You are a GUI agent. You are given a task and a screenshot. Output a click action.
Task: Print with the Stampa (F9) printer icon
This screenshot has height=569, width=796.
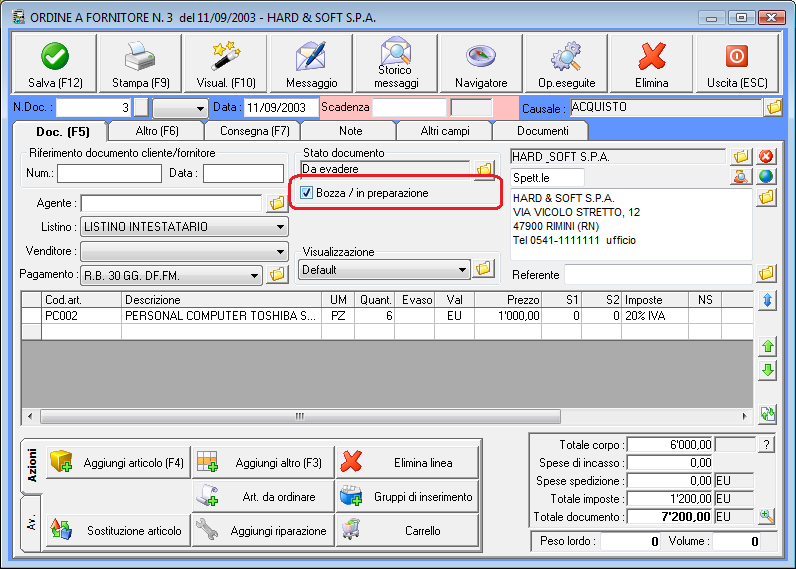[x=140, y=56]
